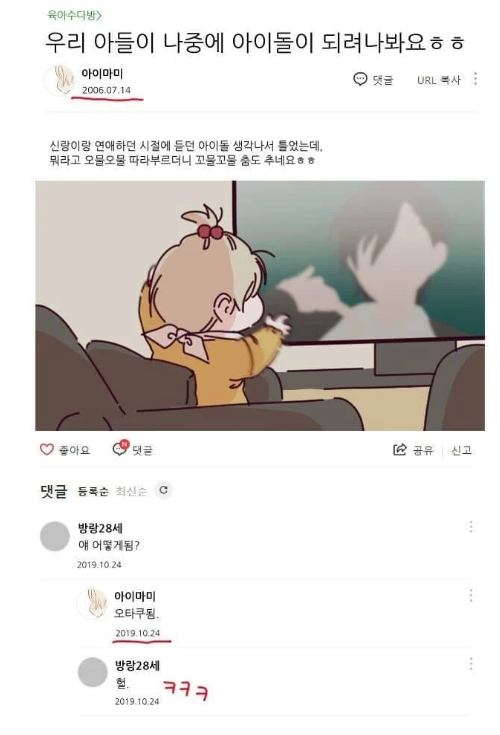
Task: Open options menu for the 헐 reply
Action: click(471, 664)
